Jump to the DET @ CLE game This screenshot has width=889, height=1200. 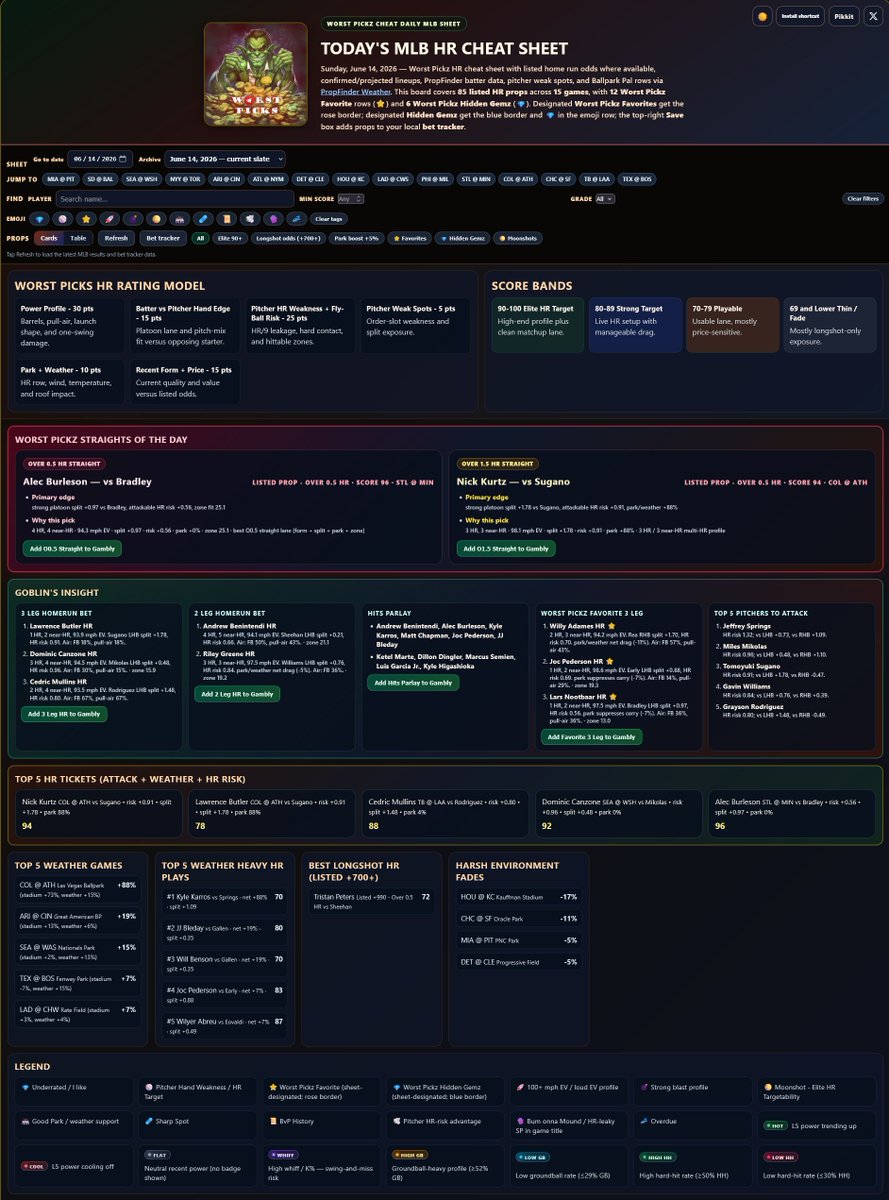point(310,179)
